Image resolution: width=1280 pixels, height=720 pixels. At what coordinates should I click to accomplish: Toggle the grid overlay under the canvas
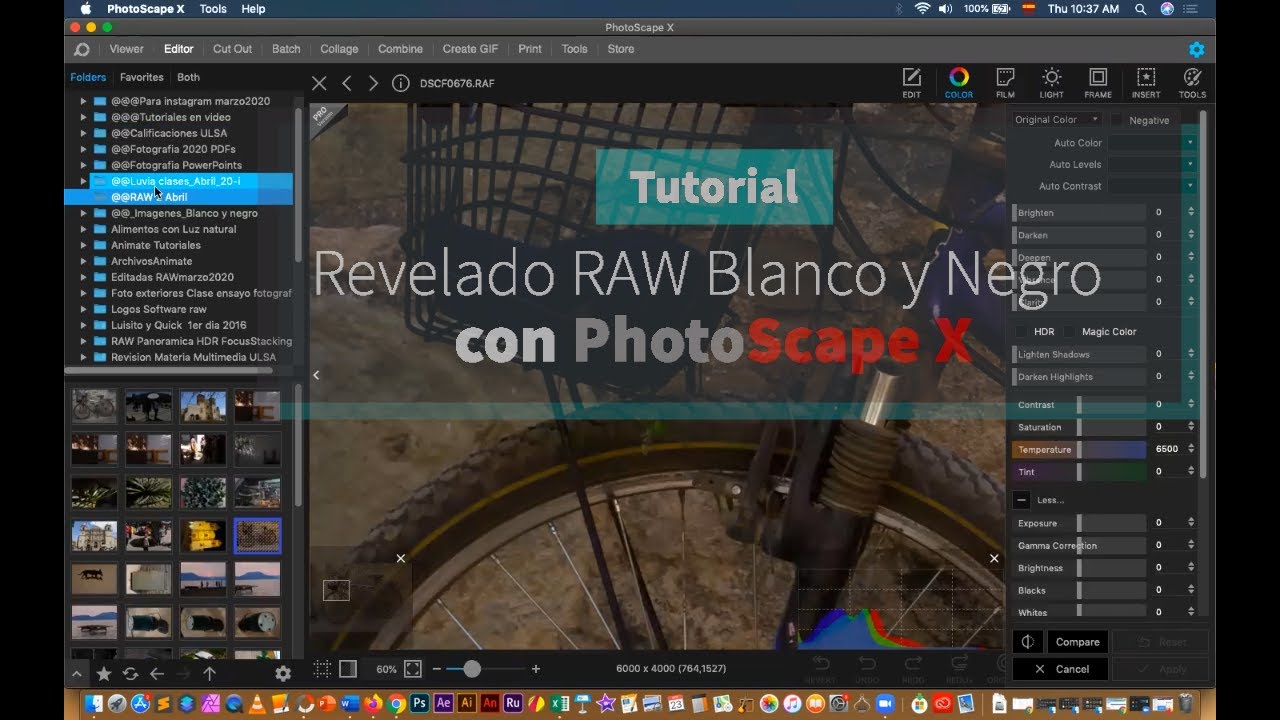pyautogui.click(x=322, y=669)
